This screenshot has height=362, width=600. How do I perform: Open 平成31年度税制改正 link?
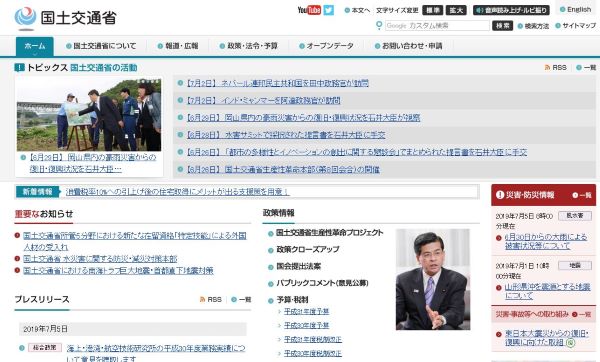tap(313, 339)
